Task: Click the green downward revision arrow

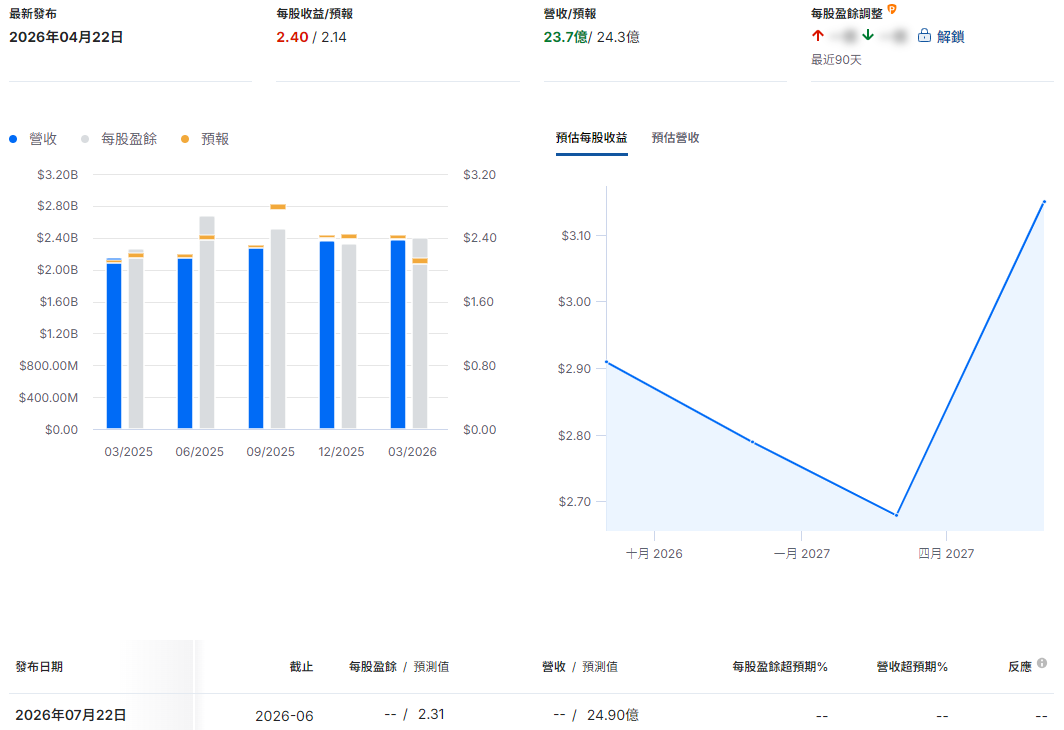Action: (x=868, y=35)
